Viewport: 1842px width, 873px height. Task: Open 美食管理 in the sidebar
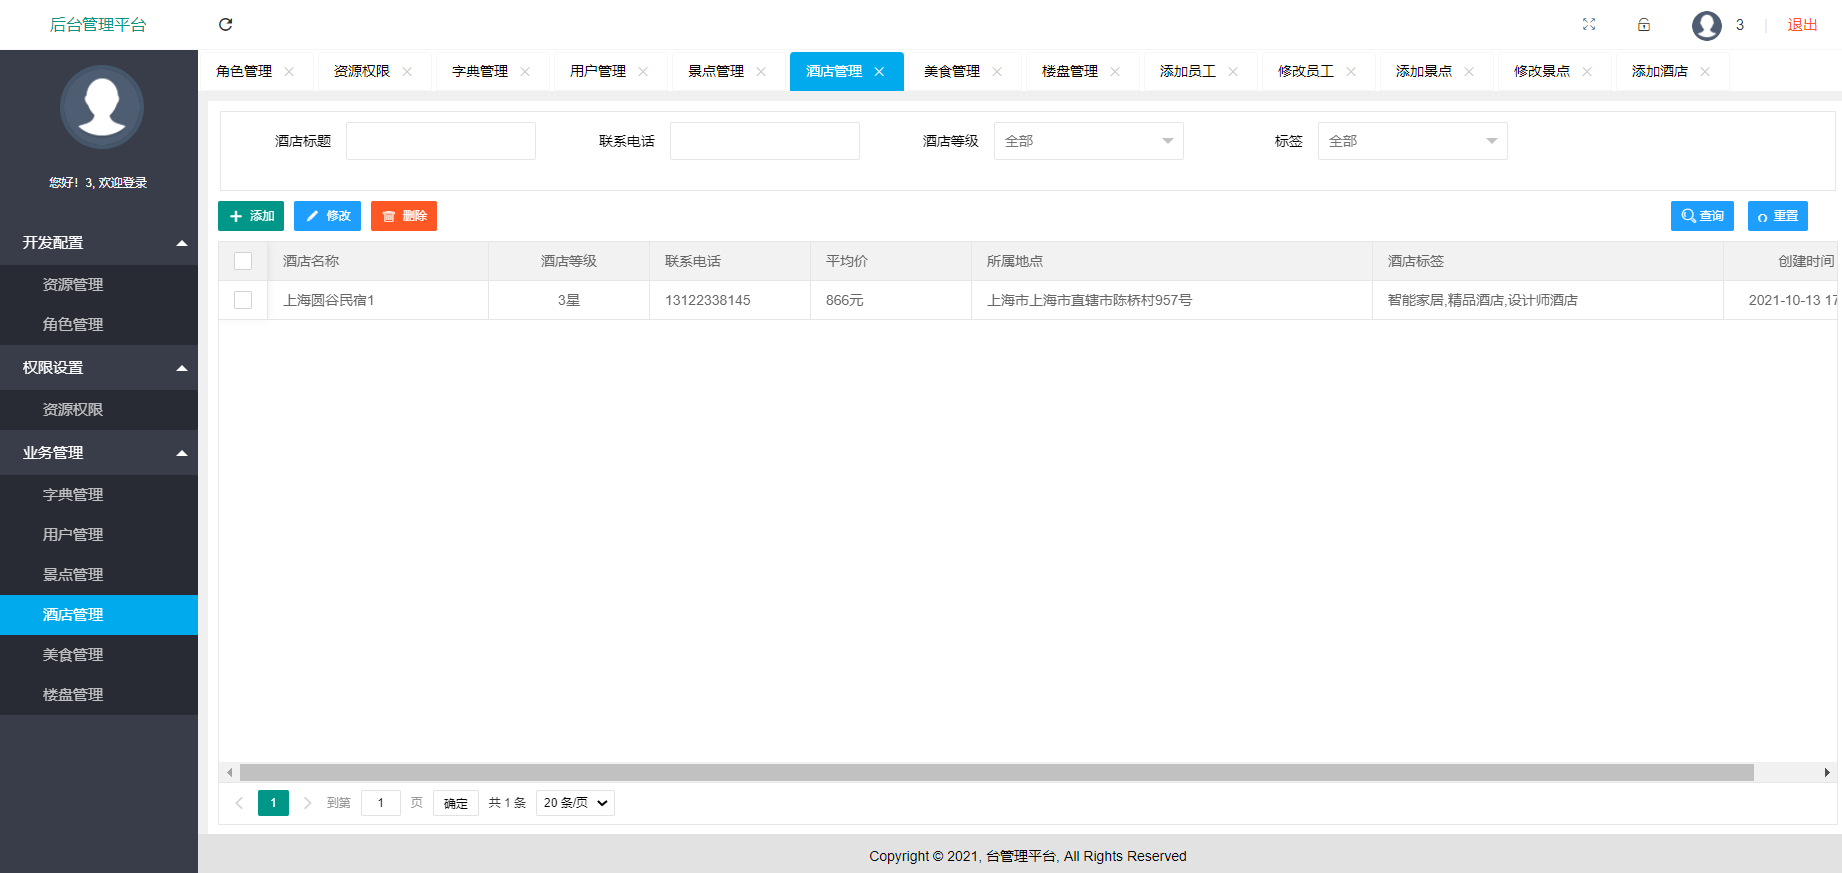[99, 655]
